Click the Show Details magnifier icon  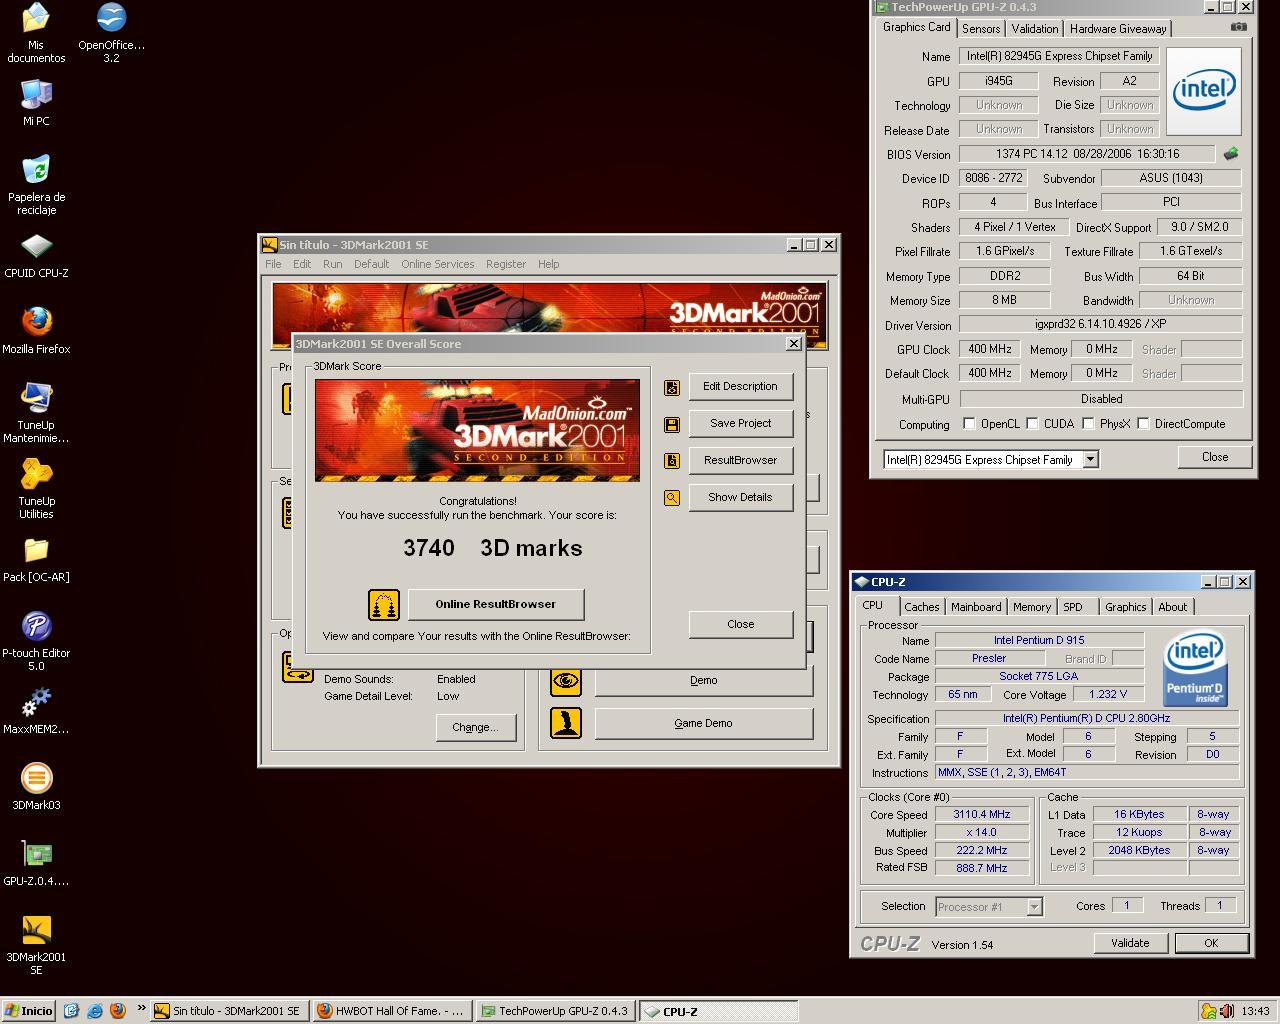click(672, 498)
